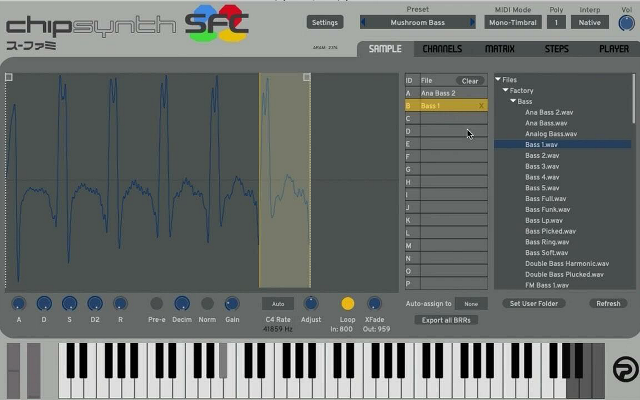Select Ana Bass 2.wav file

[x=549, y=112]
